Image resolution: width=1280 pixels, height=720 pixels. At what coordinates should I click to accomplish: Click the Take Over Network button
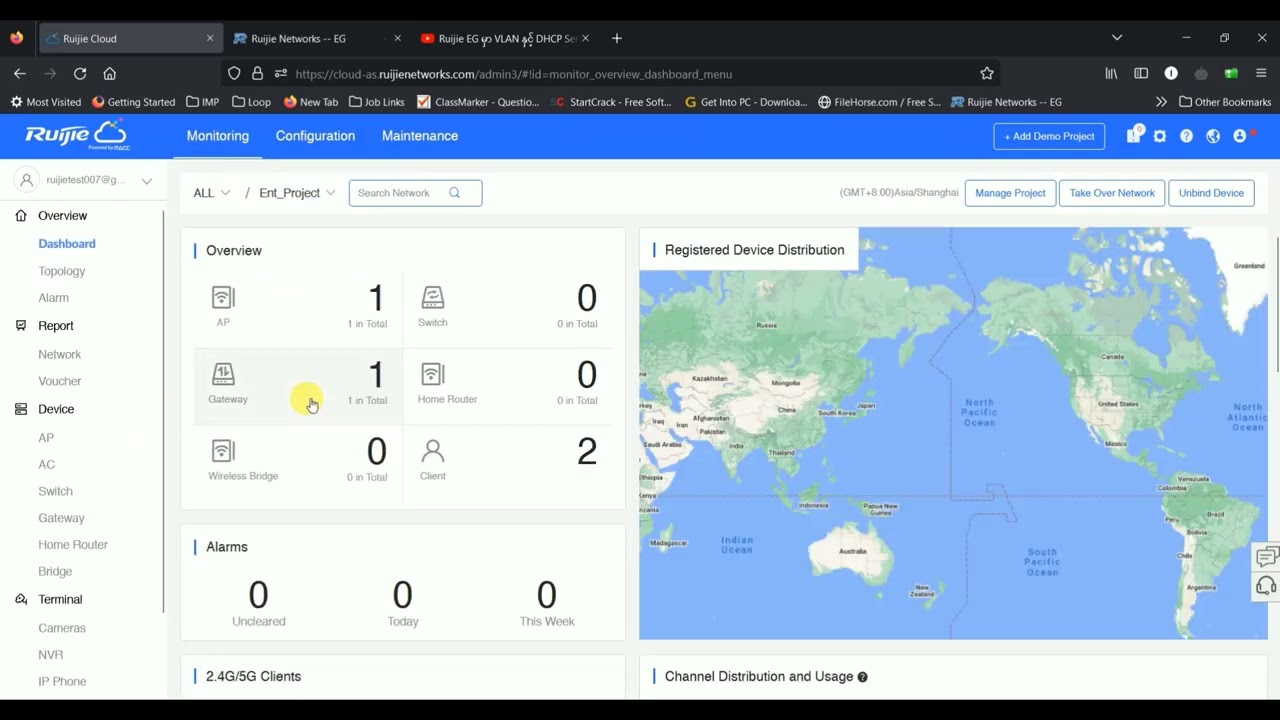pos(1112,193)
